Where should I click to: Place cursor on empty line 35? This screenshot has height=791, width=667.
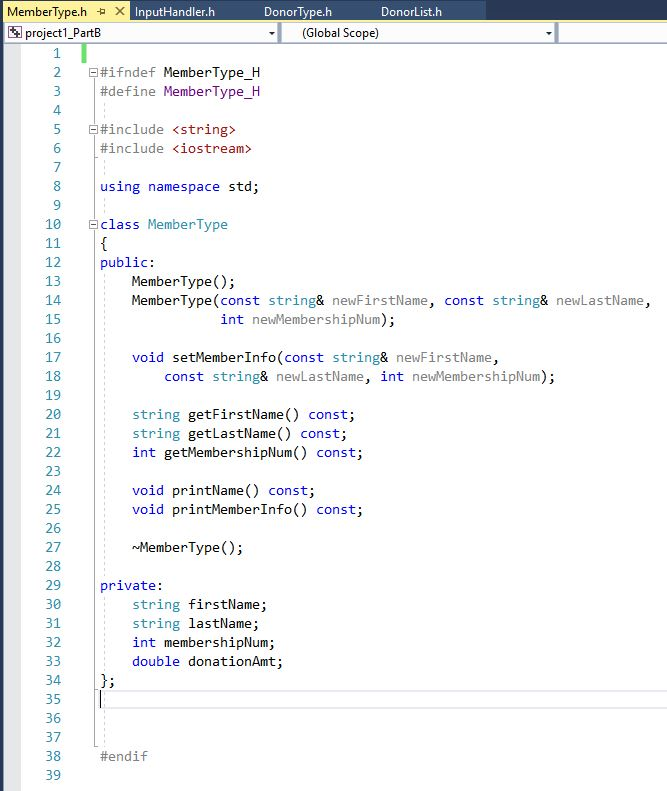[x=383, y=699]
